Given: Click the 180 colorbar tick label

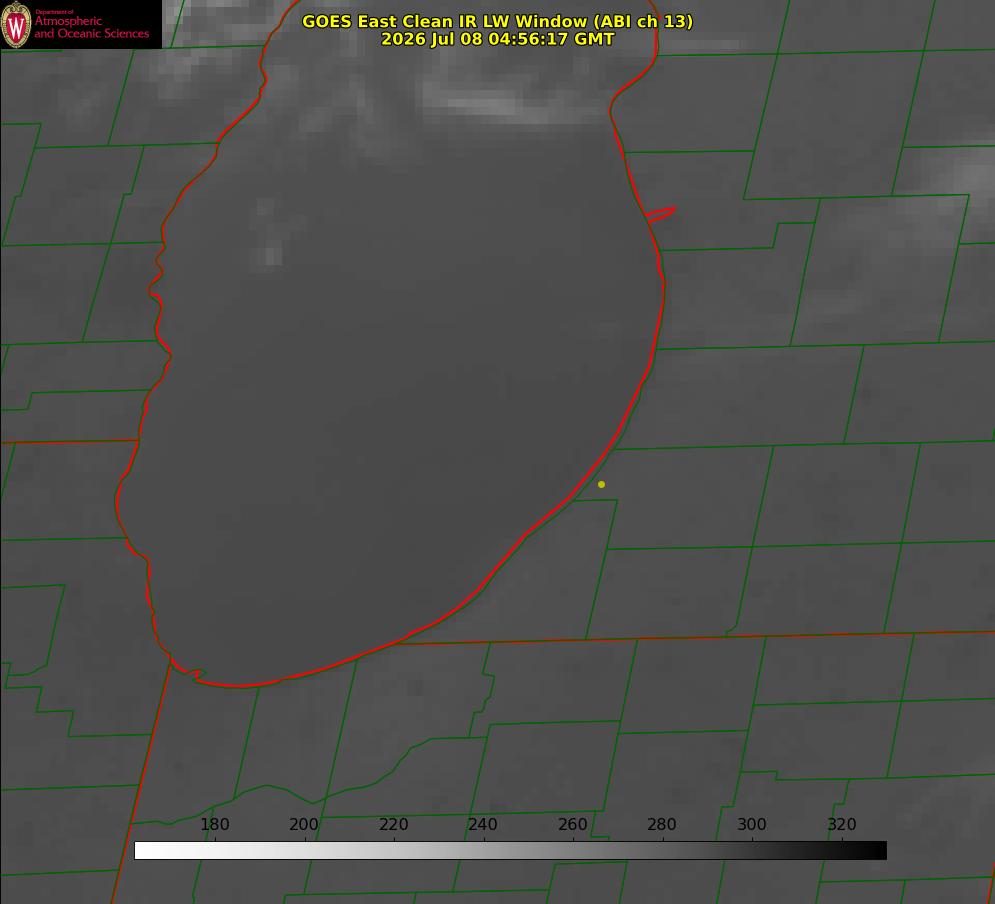Looking at the screenshot, I should 214,824.
